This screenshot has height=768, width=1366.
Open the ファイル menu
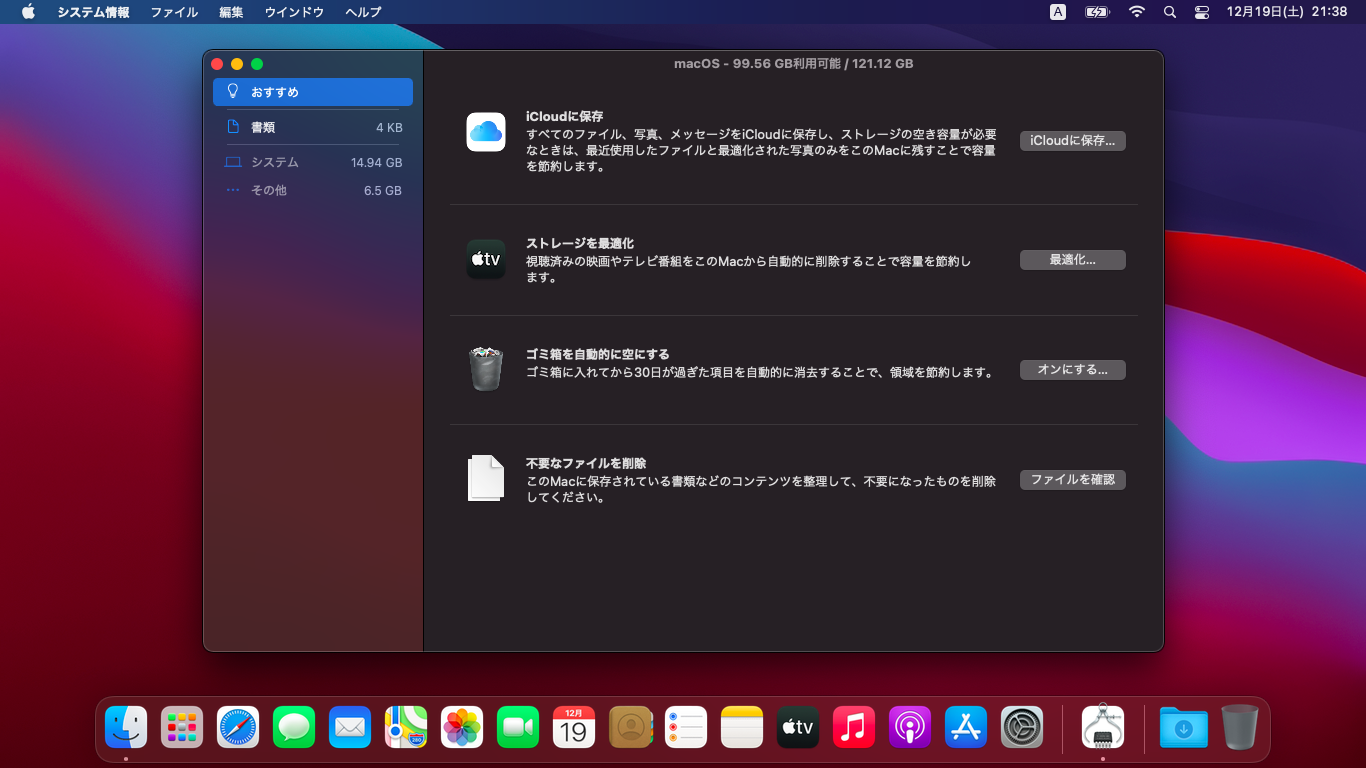pos(174,12)
